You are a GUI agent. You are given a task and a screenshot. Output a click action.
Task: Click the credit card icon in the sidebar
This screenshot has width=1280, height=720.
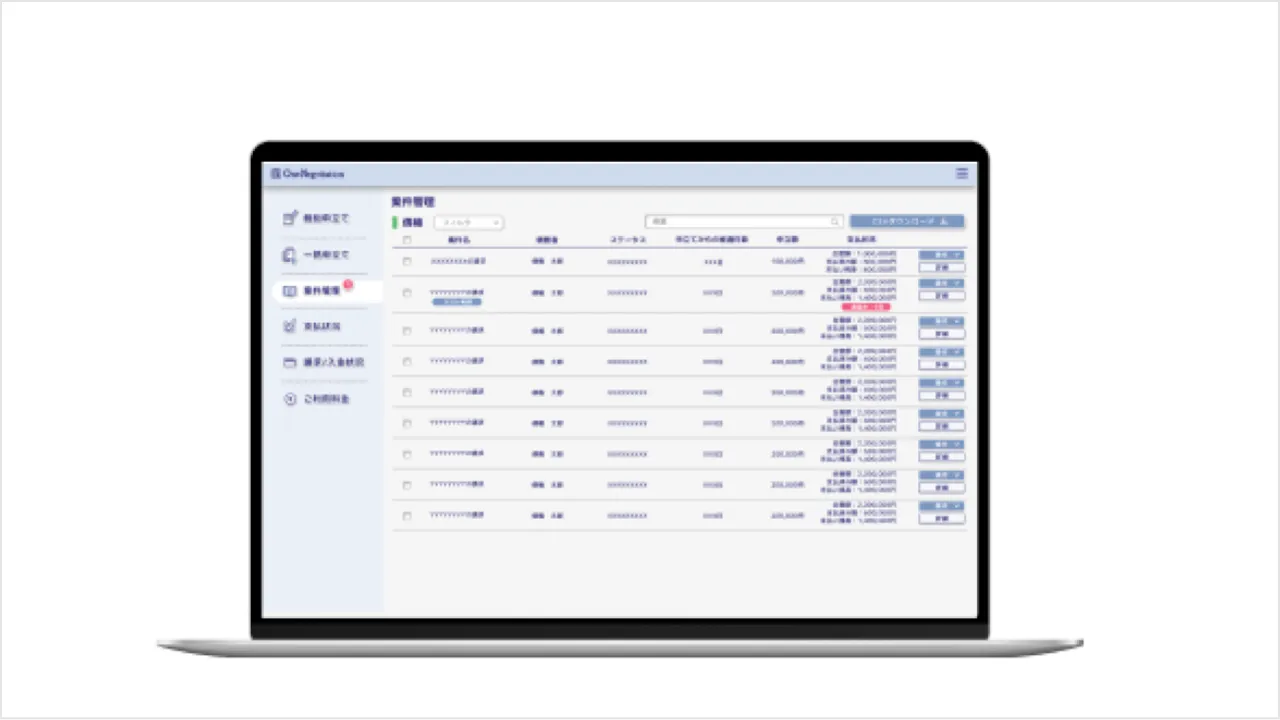click(289, 362)
